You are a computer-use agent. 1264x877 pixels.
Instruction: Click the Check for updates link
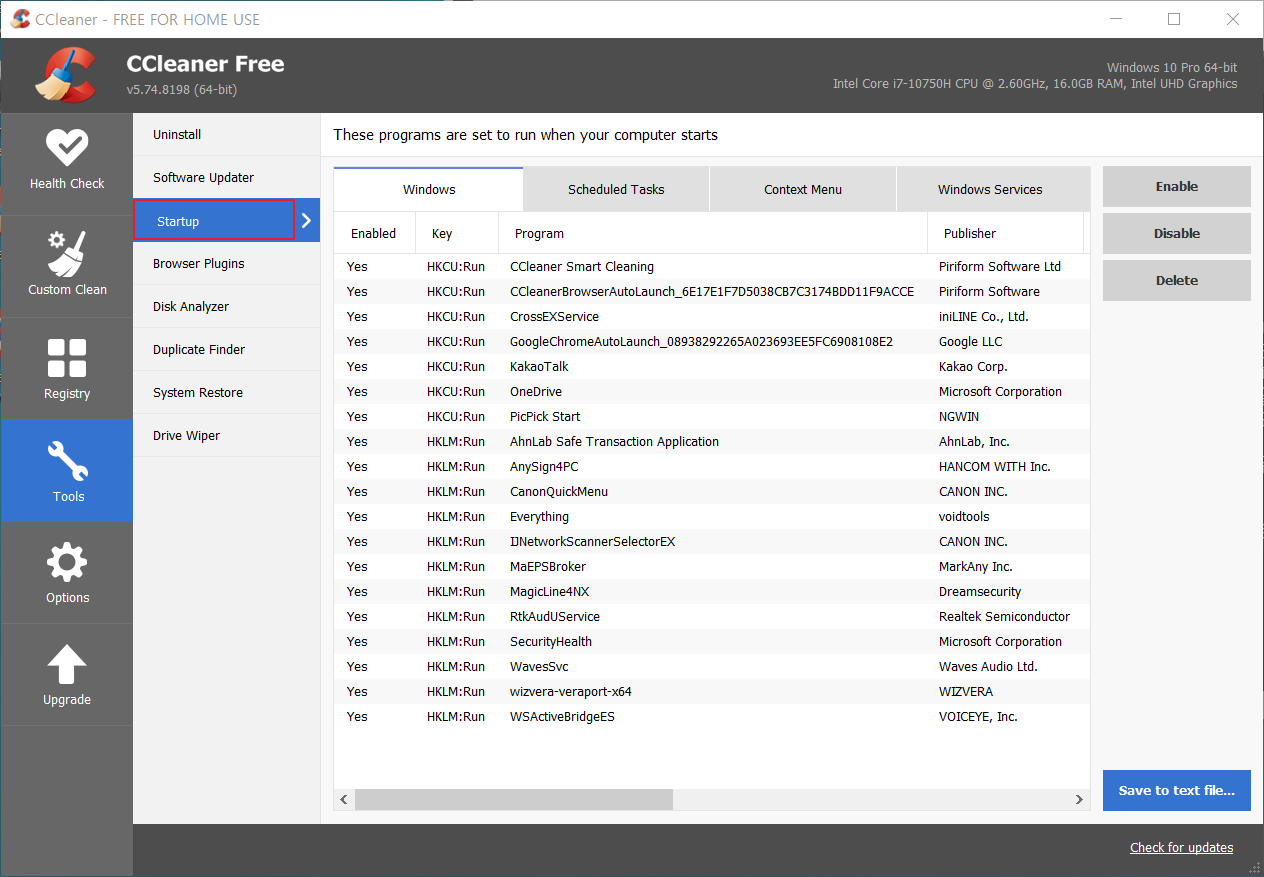coord(1182,847)
